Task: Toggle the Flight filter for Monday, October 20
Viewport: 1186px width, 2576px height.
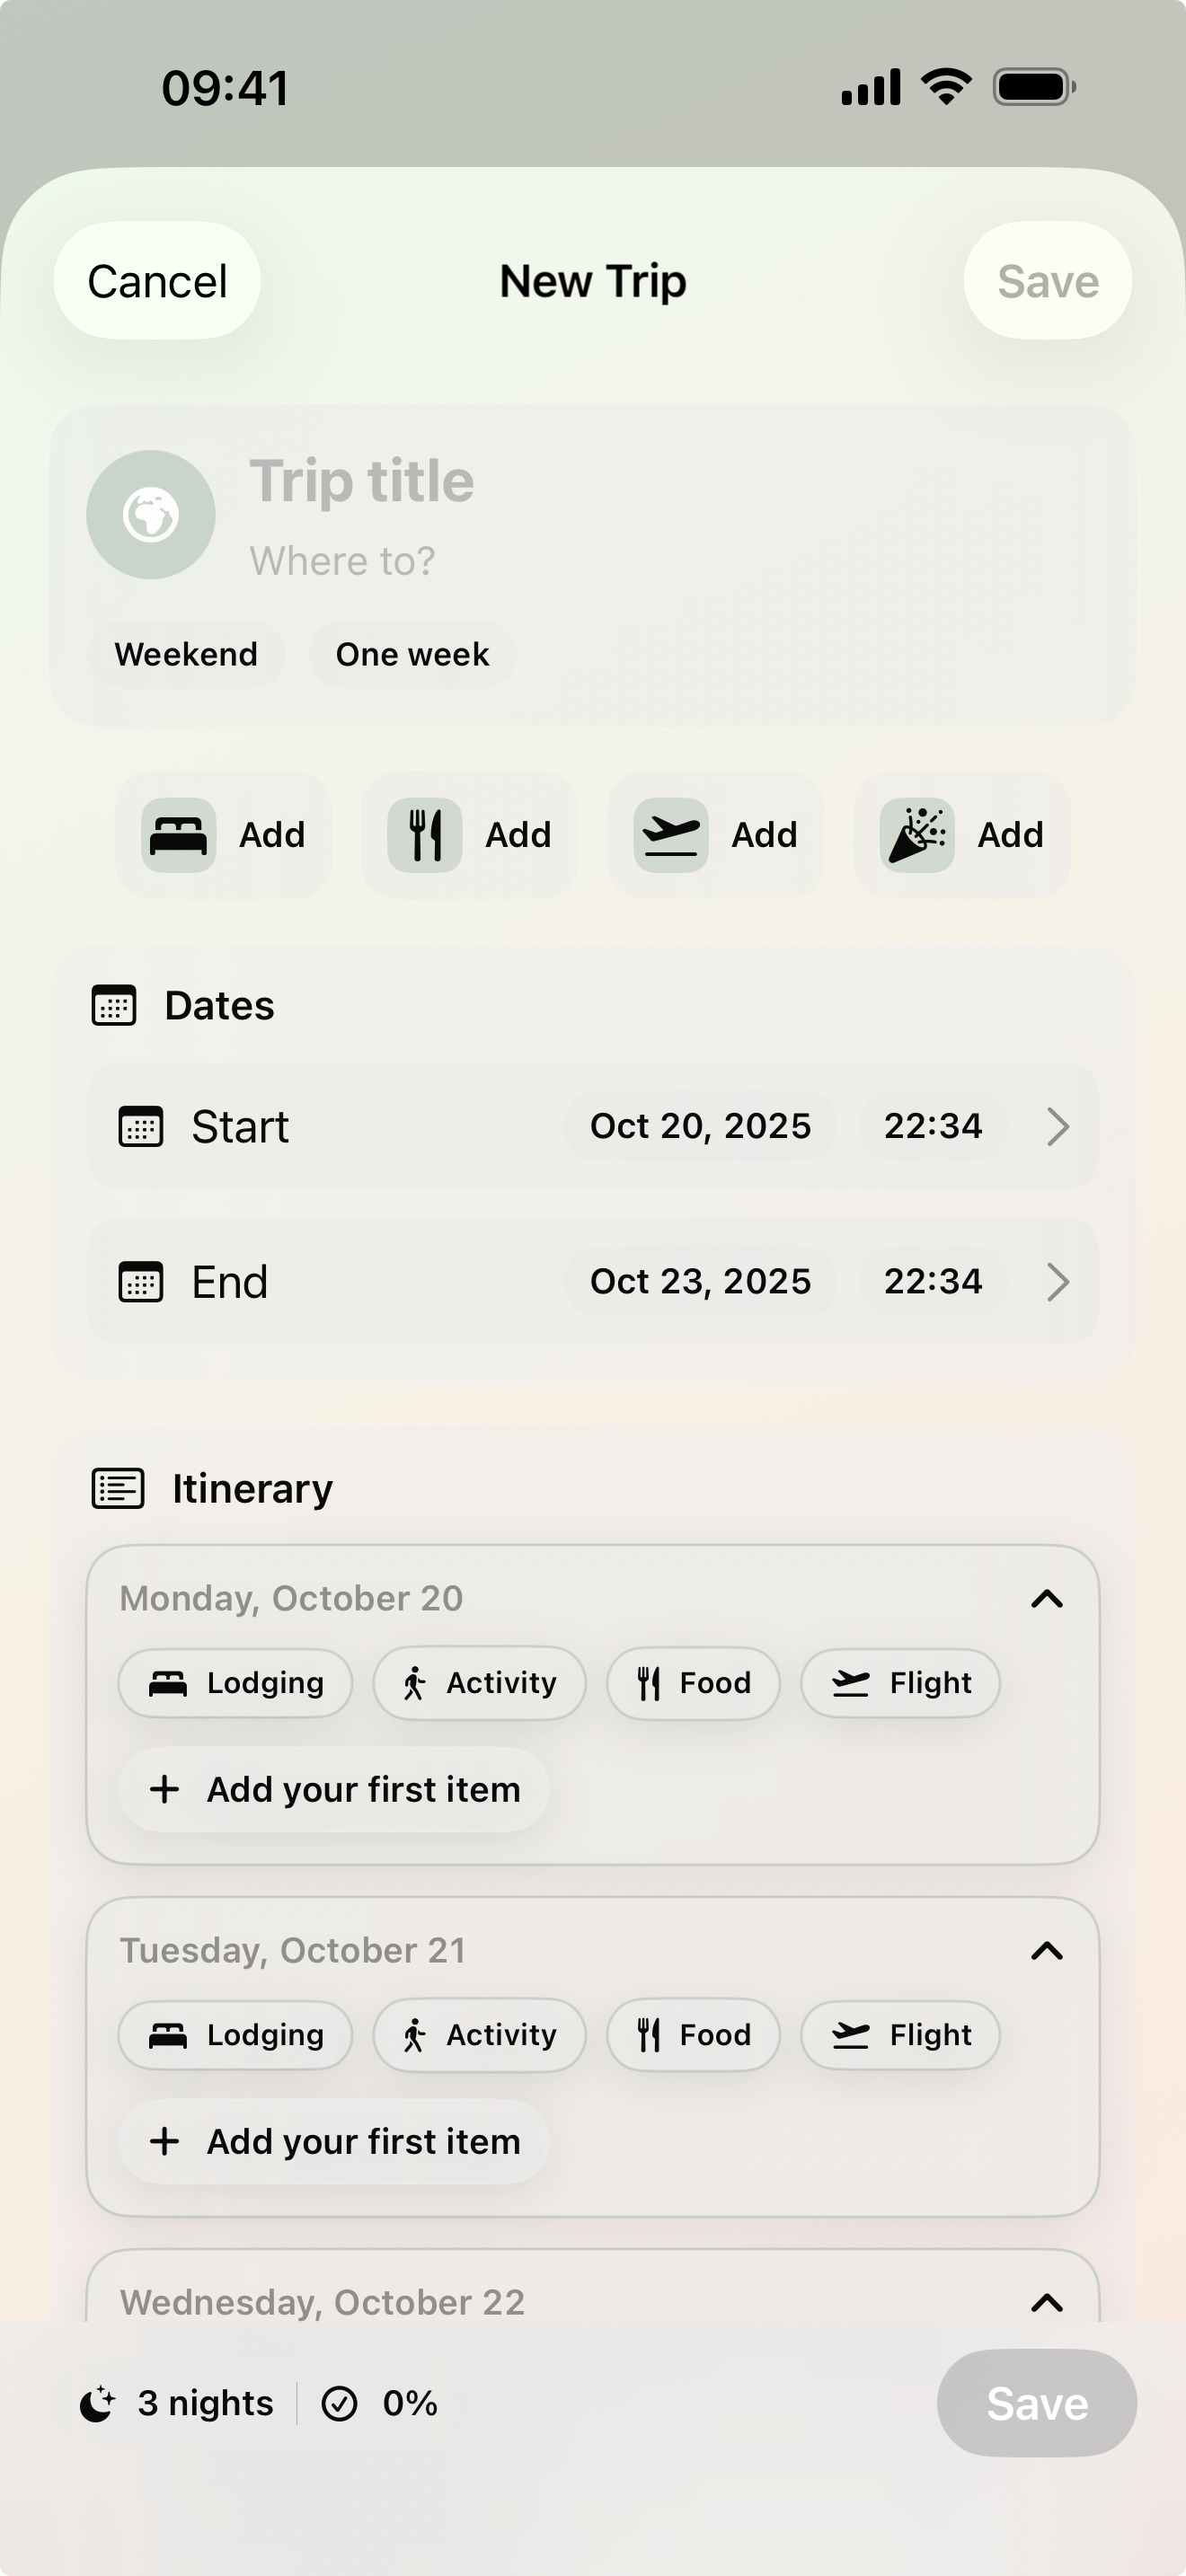Action: click(899, 1683)
